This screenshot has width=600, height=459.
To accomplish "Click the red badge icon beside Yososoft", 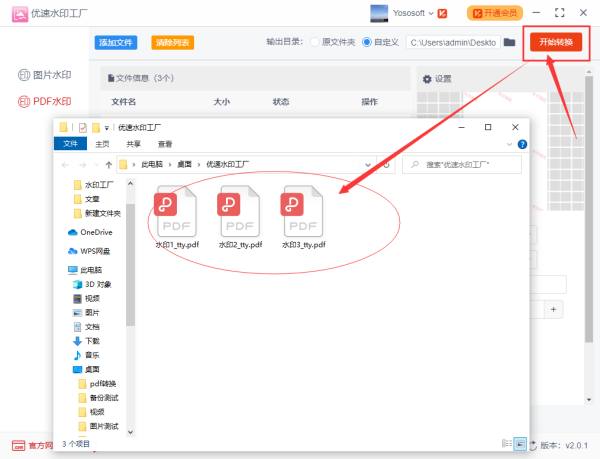I will (442, 13).
